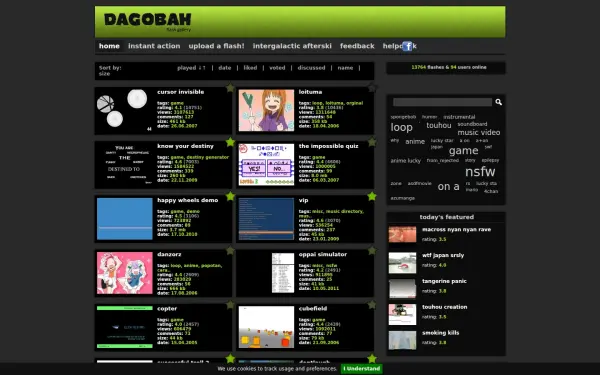Sort flashes by size
The height and width of the screenshot is (375, 600).
(x=104, y=73)
